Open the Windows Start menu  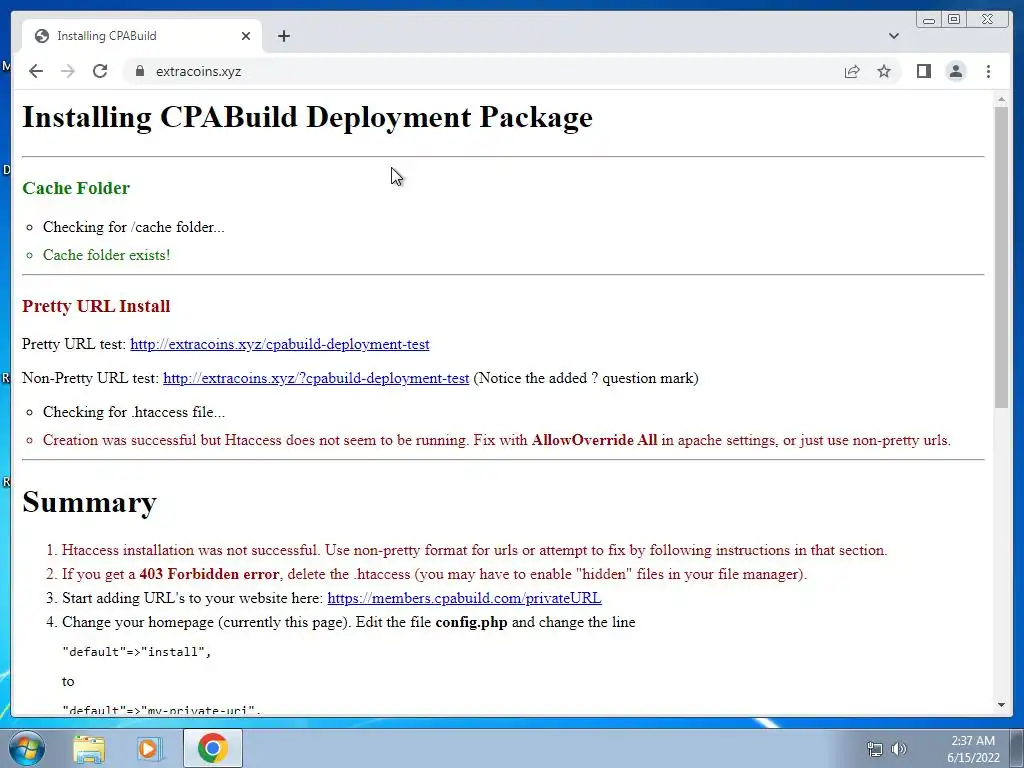coord(26,748)
